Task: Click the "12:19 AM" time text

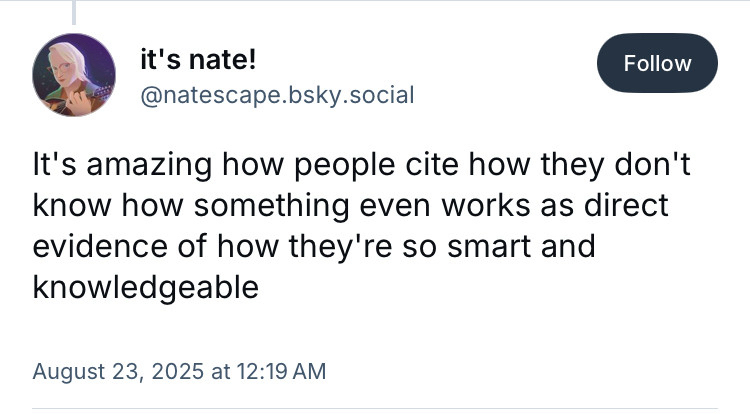Action: click(280, 371)
